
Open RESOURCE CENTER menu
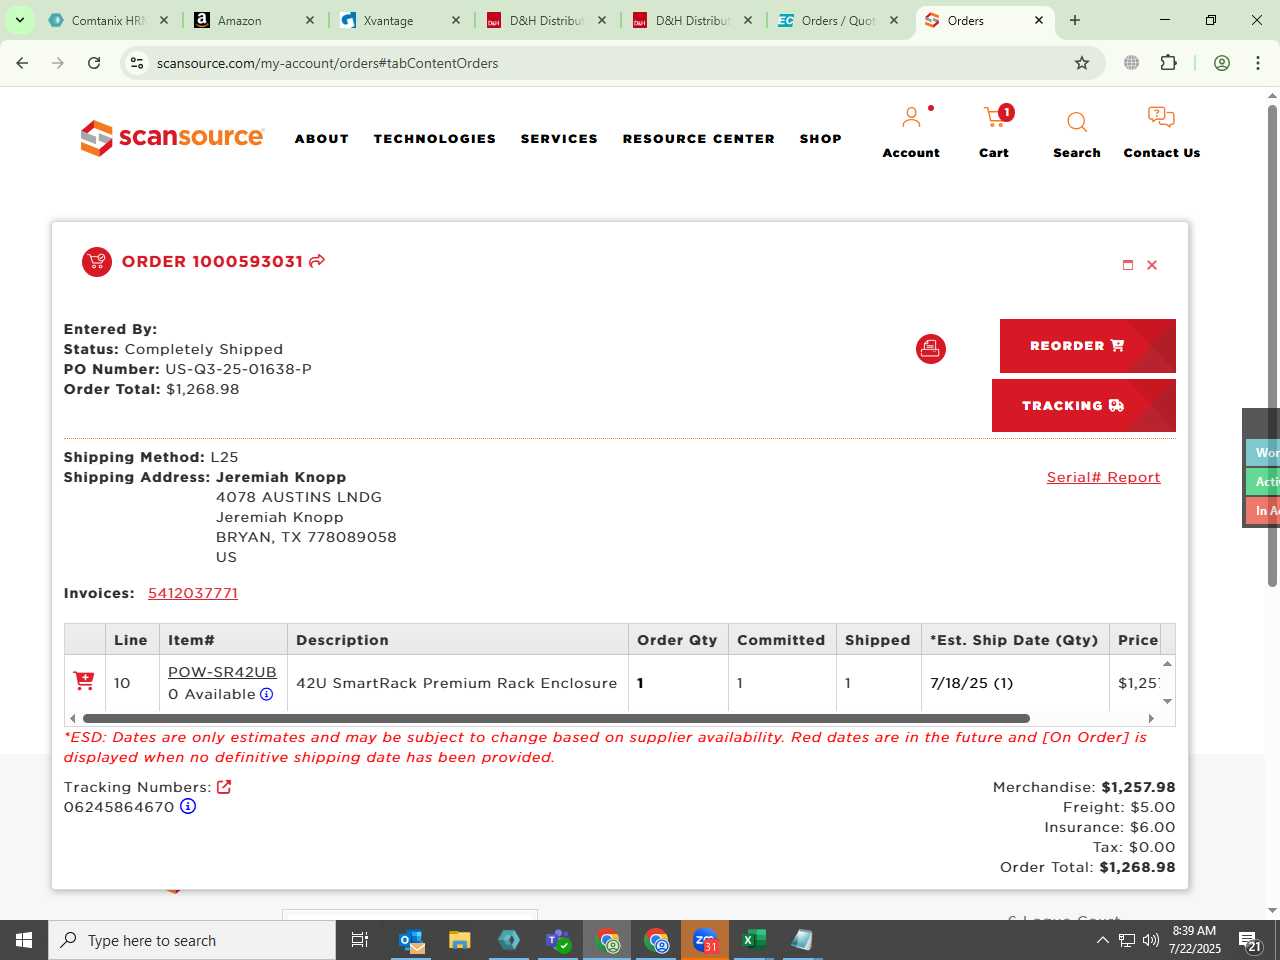[699, 139]
